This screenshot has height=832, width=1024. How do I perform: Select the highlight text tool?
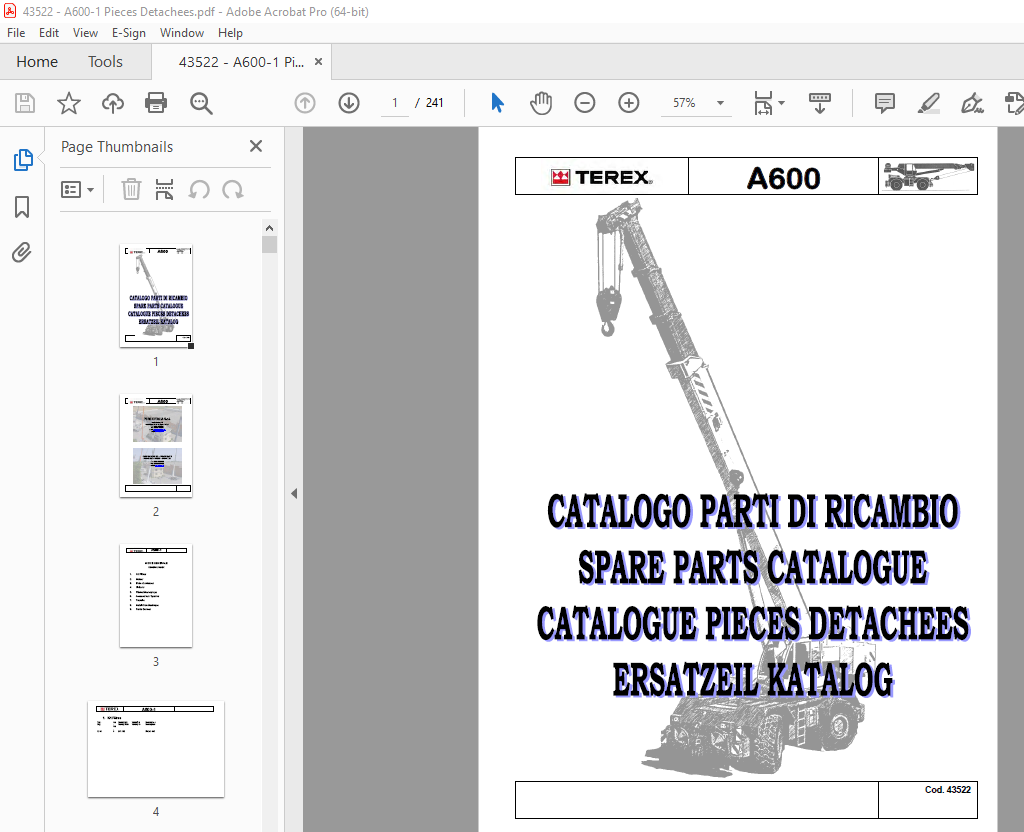[928, 103]
